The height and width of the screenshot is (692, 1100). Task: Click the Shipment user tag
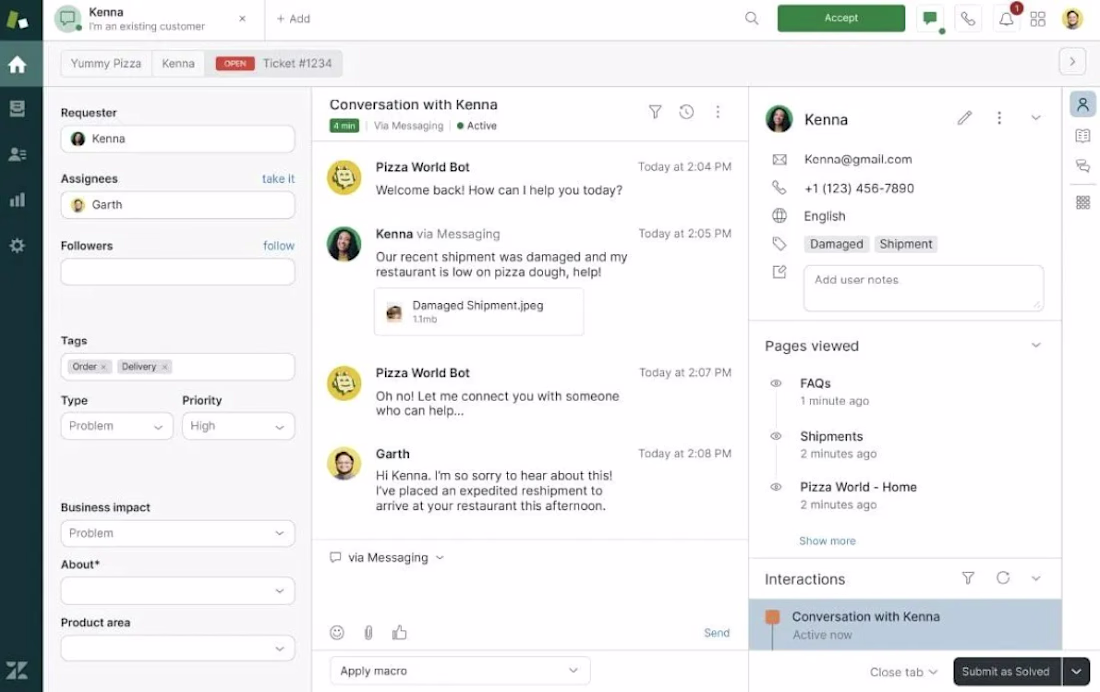[x=906, y=244]
